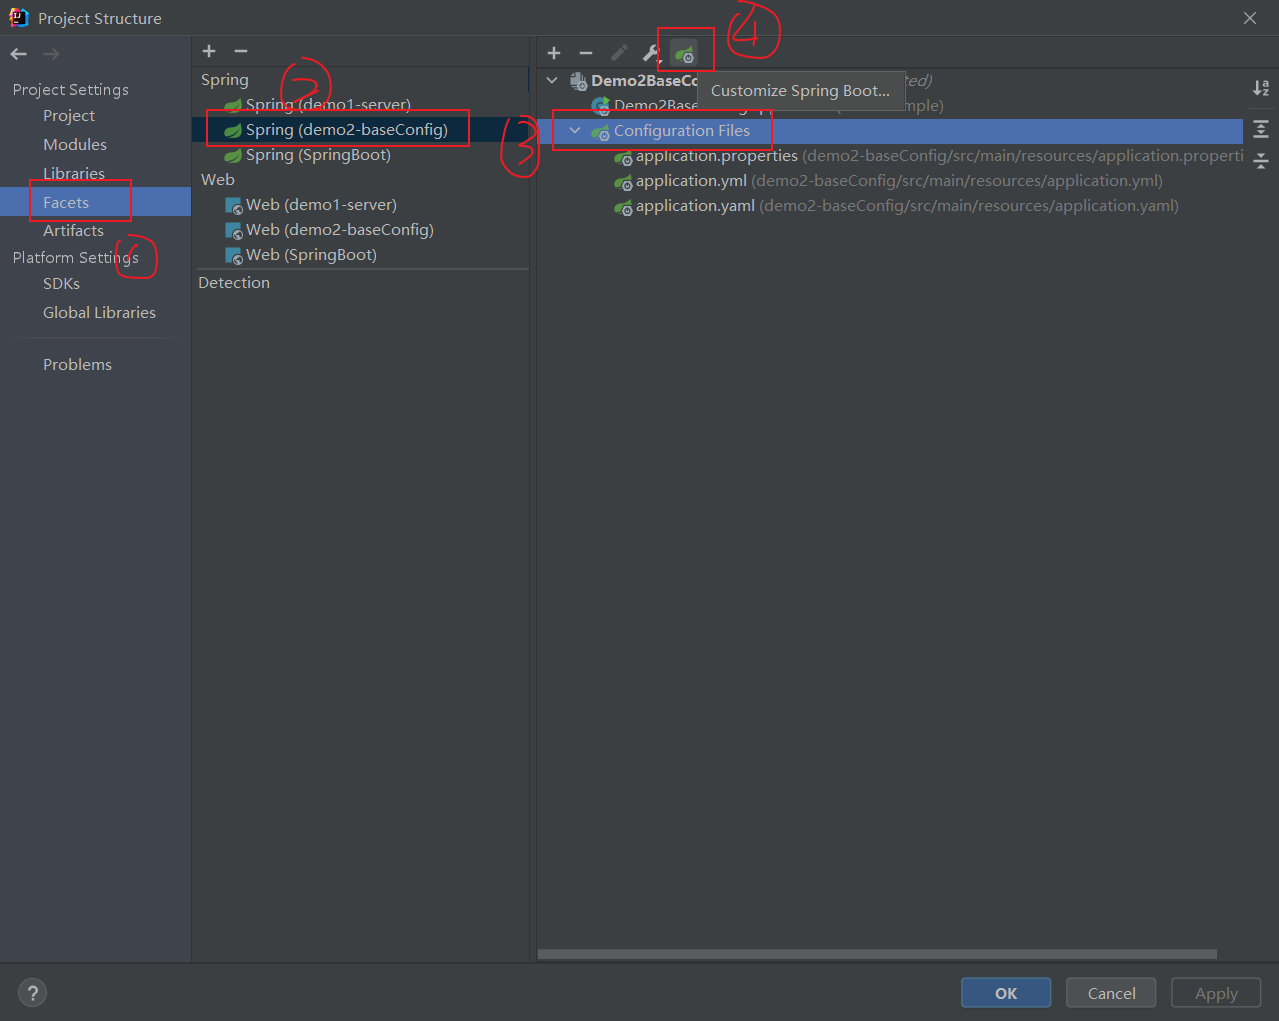The image size is (1279, 1021).
Task: Open the Detection item
Action: click(234, 283)
